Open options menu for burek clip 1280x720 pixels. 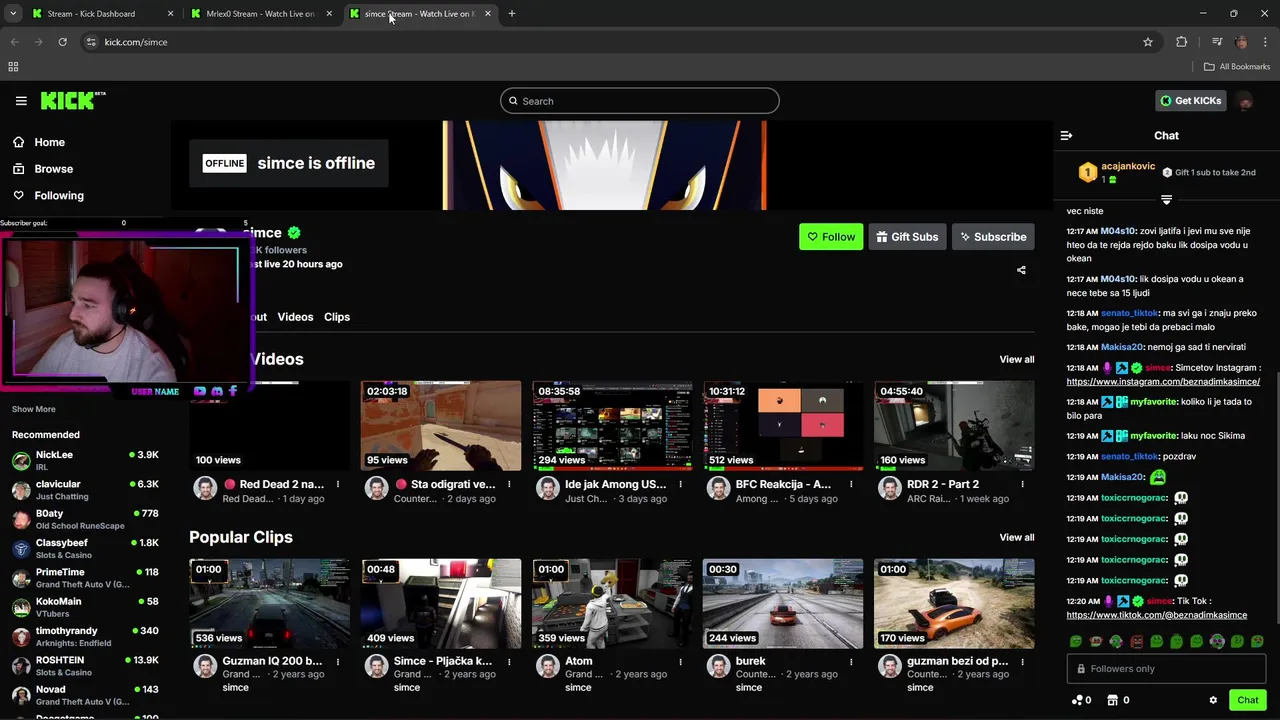(x=851, y=661)
